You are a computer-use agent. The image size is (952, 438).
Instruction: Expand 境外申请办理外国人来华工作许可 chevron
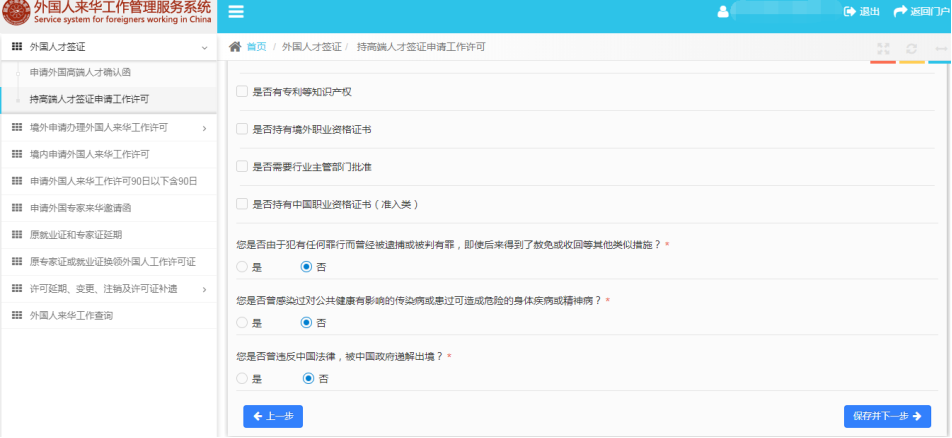(x=204, y=128)
